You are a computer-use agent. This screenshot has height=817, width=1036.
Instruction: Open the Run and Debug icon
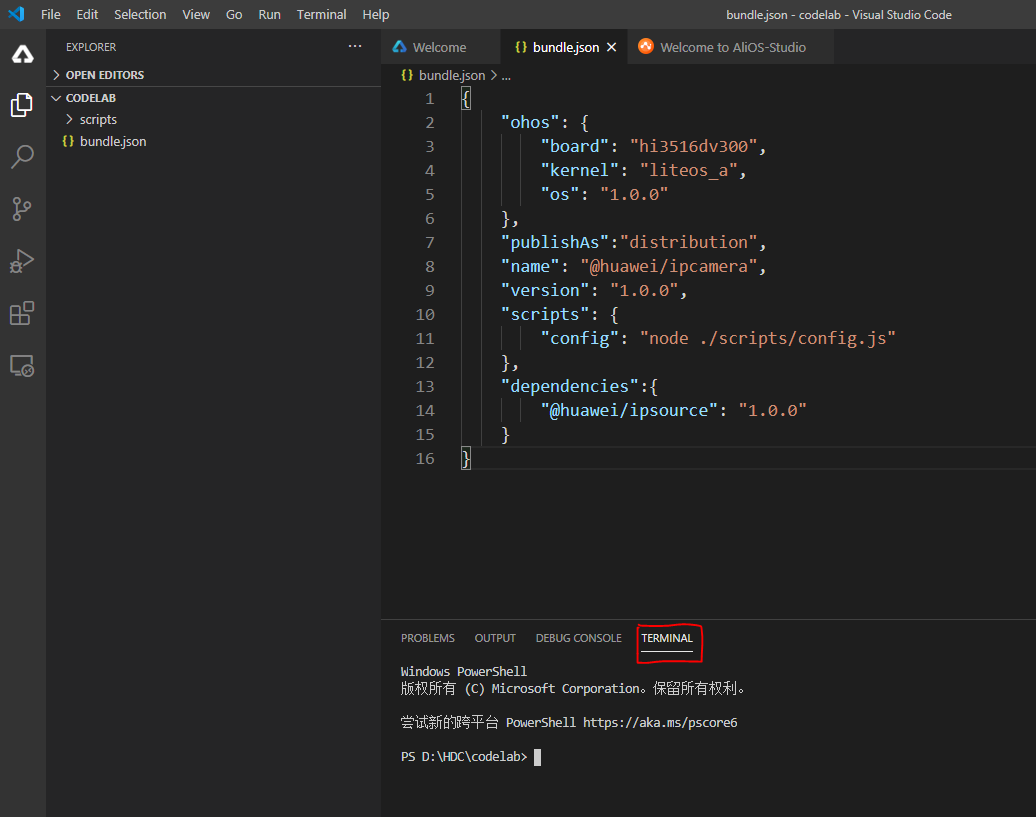click(22, 261)
